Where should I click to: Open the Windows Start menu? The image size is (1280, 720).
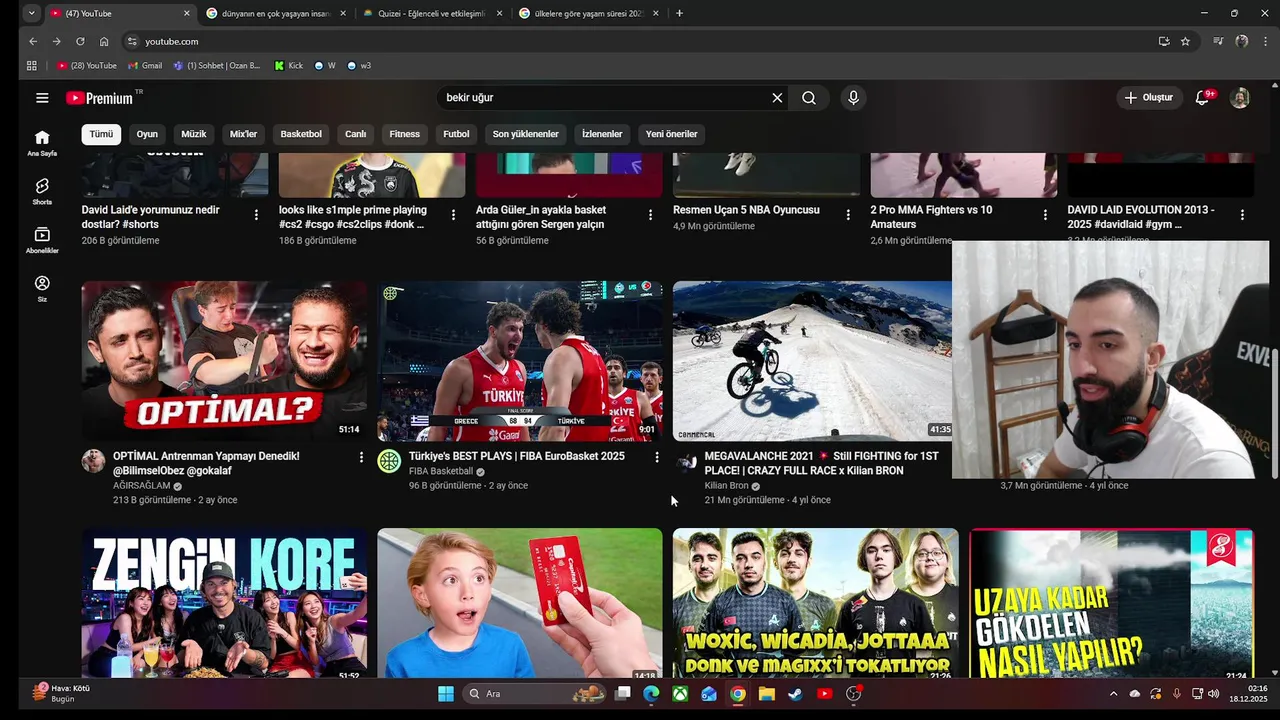pos(446,693)
